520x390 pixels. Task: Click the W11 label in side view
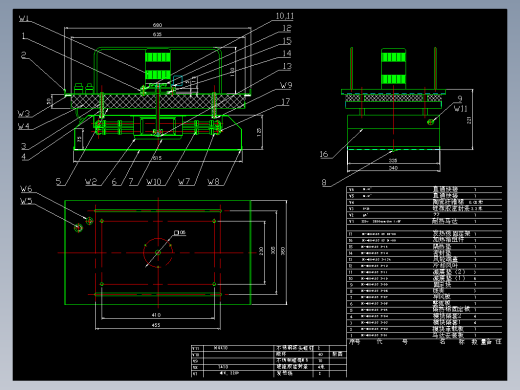461,109
